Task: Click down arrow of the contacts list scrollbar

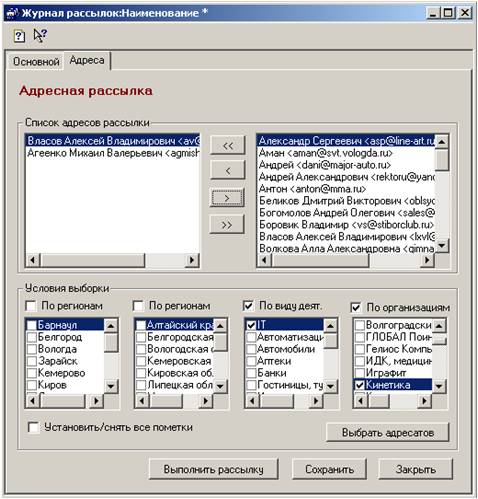Action: pyautogui.click(x=442, y=246)
